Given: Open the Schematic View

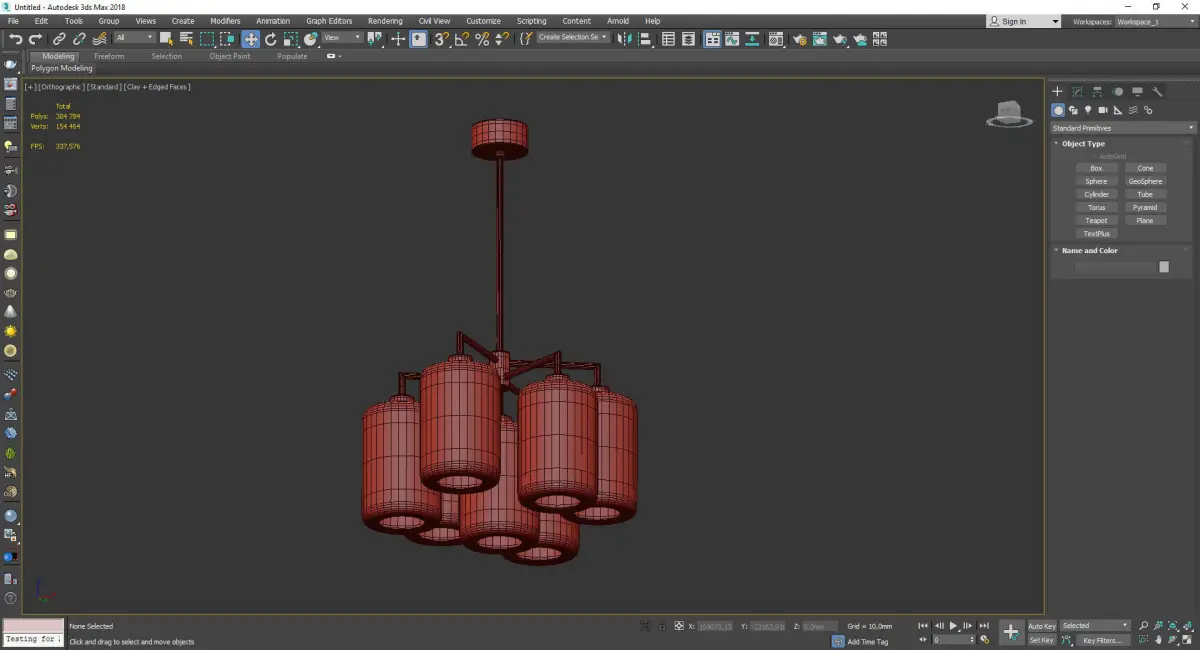Looking at the screenshot, I should (751, 39).
